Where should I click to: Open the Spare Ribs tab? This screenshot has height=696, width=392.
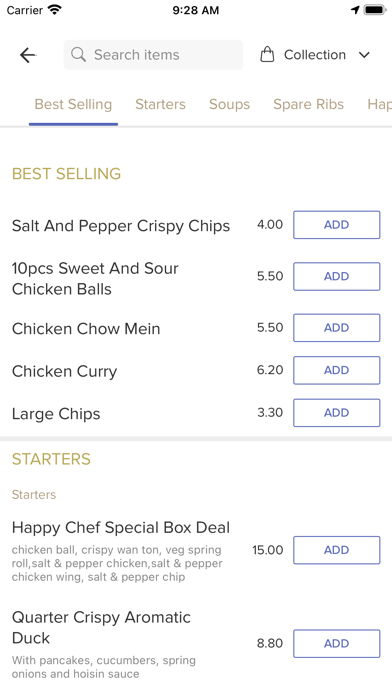tap(309, 104)
